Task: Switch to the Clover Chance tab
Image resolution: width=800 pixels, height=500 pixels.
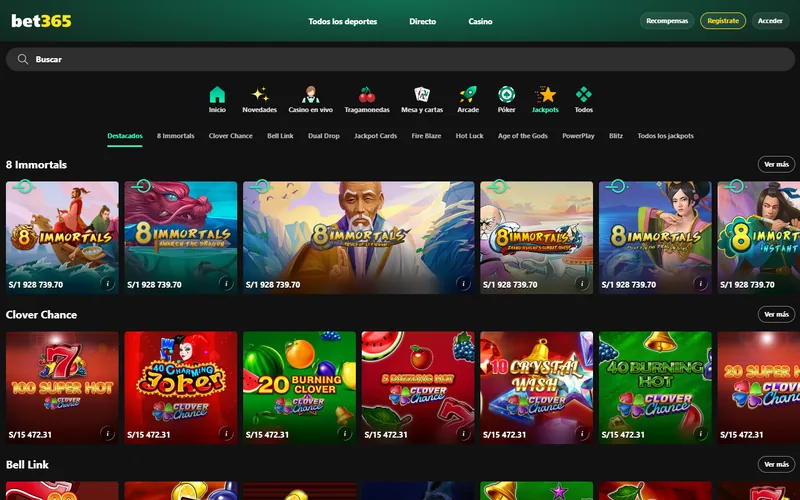Action: (231, 136)
